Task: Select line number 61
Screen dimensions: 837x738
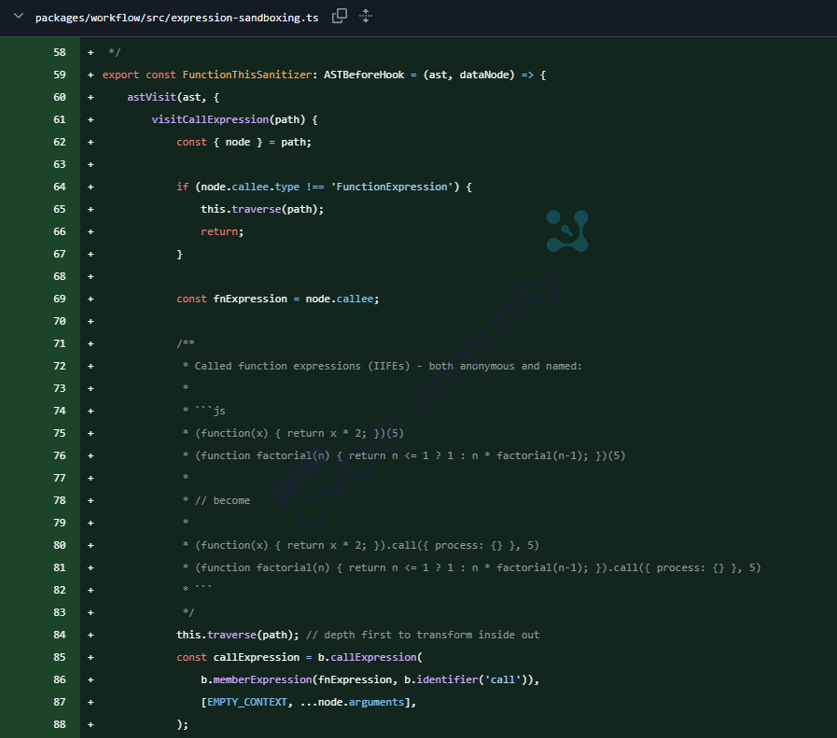Action: (59, 120)
